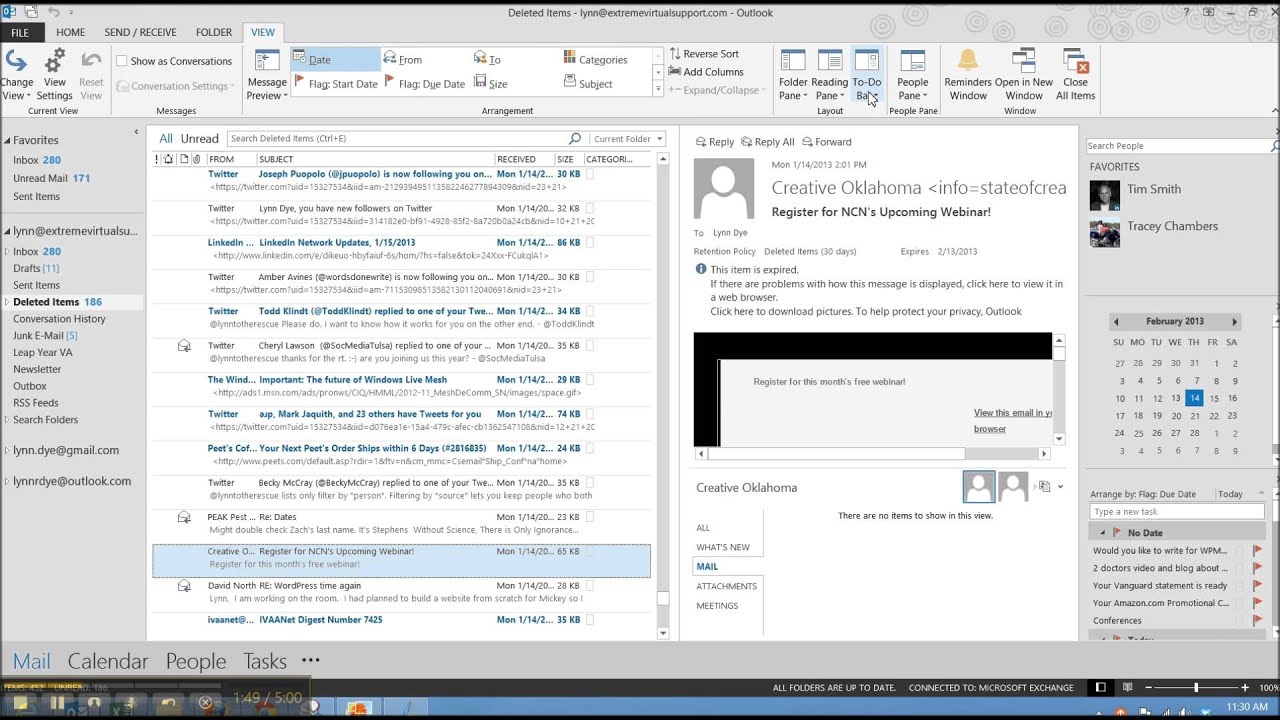
Task: Click Reverse Sort
Action: tap(704, 54)
